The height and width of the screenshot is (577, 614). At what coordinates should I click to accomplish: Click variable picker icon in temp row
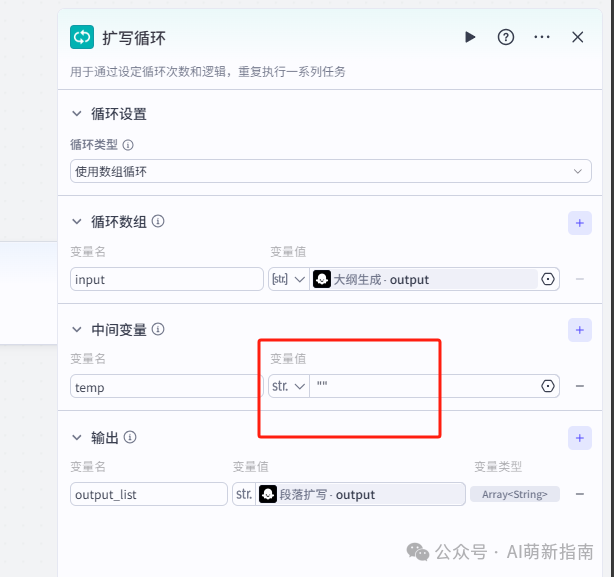tap(548, 386)
